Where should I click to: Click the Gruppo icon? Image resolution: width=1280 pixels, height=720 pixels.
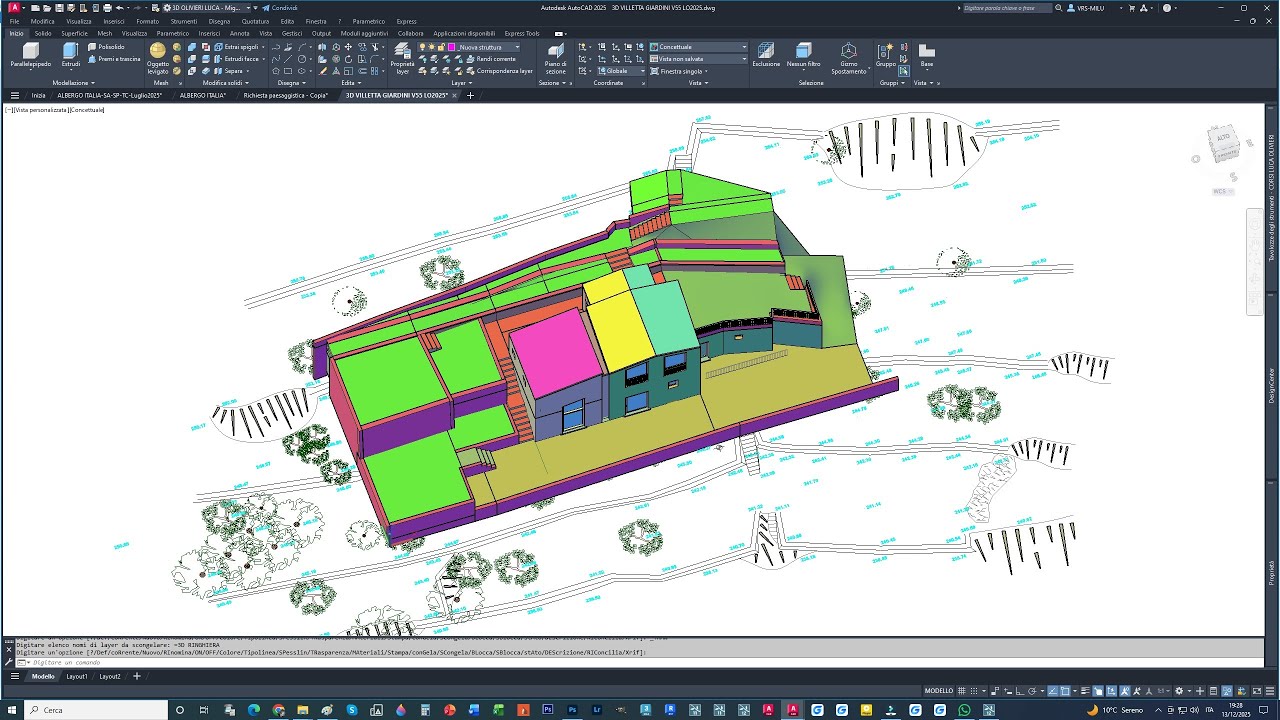(x=886, y=55)
